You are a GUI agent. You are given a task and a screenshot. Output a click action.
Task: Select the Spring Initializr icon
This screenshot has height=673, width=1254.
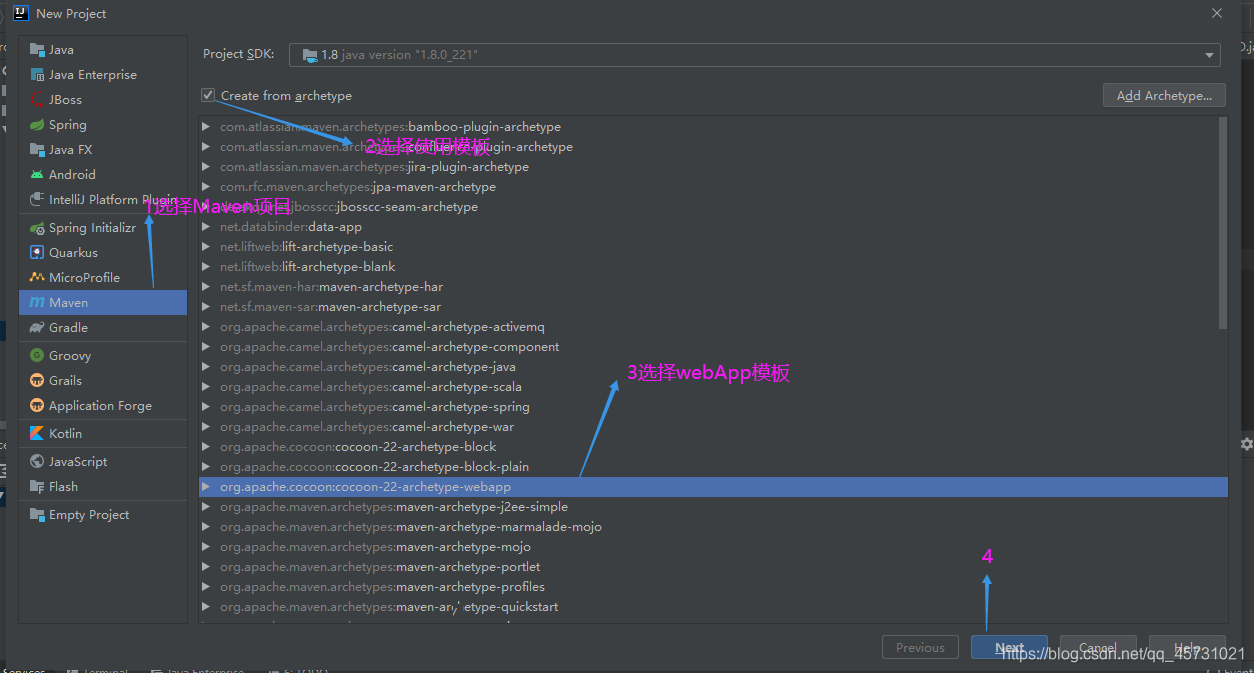point(37,228)
